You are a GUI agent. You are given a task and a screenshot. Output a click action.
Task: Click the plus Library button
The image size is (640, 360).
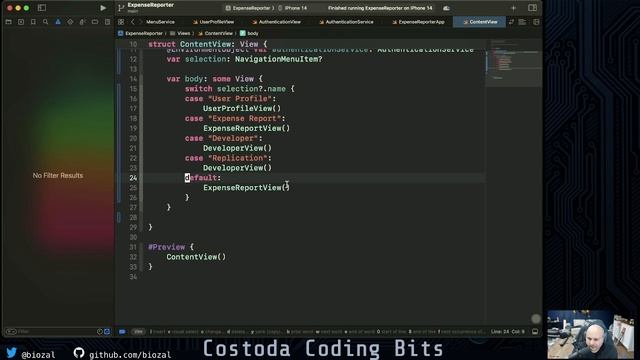pyautogui.click(x=513, y=8)
